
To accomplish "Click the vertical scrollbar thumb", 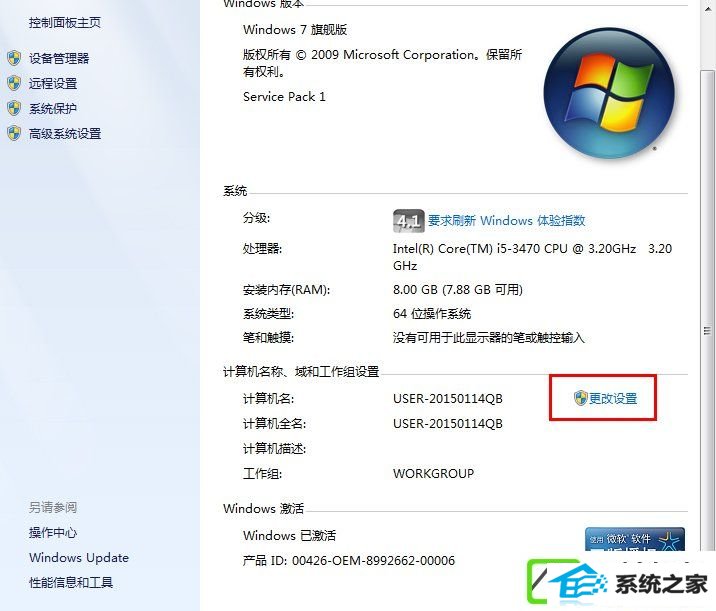I will click(707, 311).
